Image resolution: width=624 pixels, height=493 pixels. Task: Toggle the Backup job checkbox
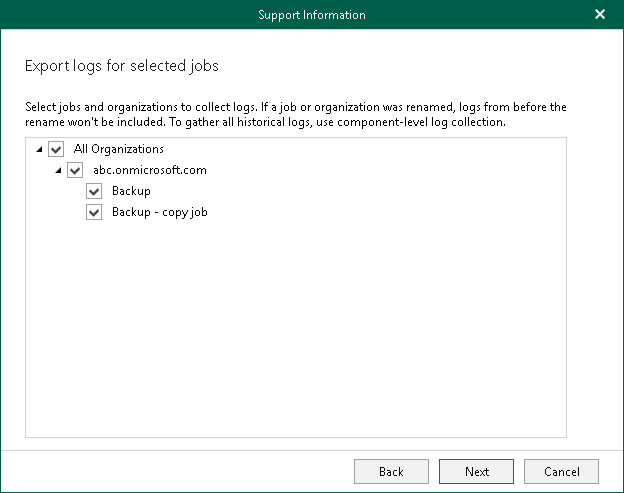pyautogui.click(x=94, y=192)
